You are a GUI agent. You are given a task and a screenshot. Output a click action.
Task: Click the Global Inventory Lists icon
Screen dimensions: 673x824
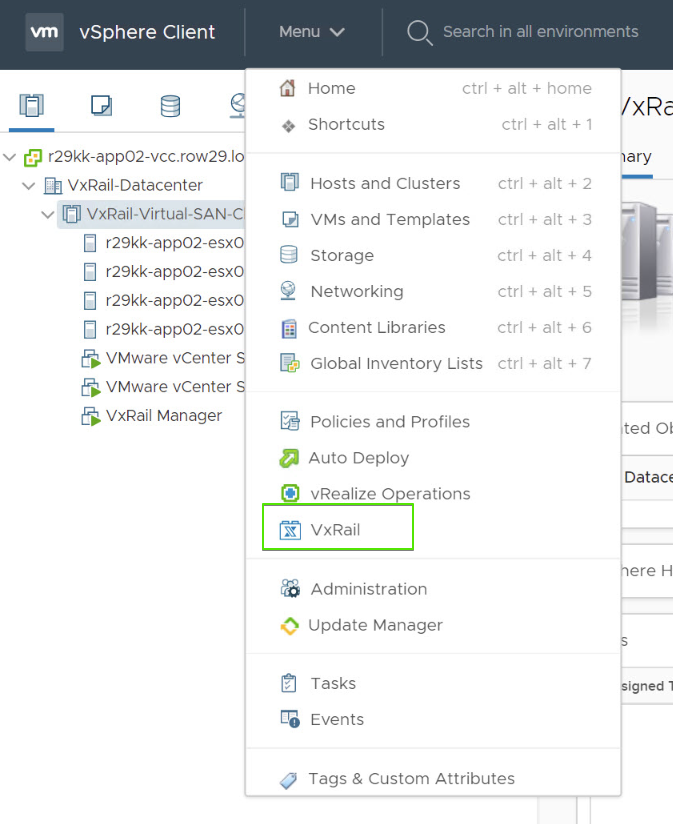289,363
